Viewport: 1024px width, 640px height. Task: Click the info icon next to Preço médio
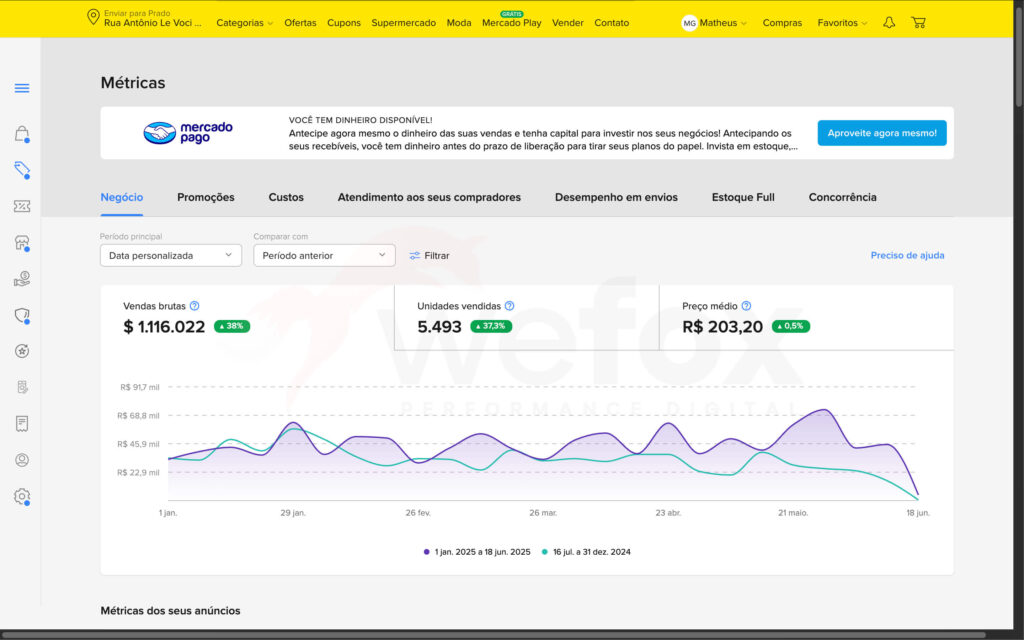(746, 306)
